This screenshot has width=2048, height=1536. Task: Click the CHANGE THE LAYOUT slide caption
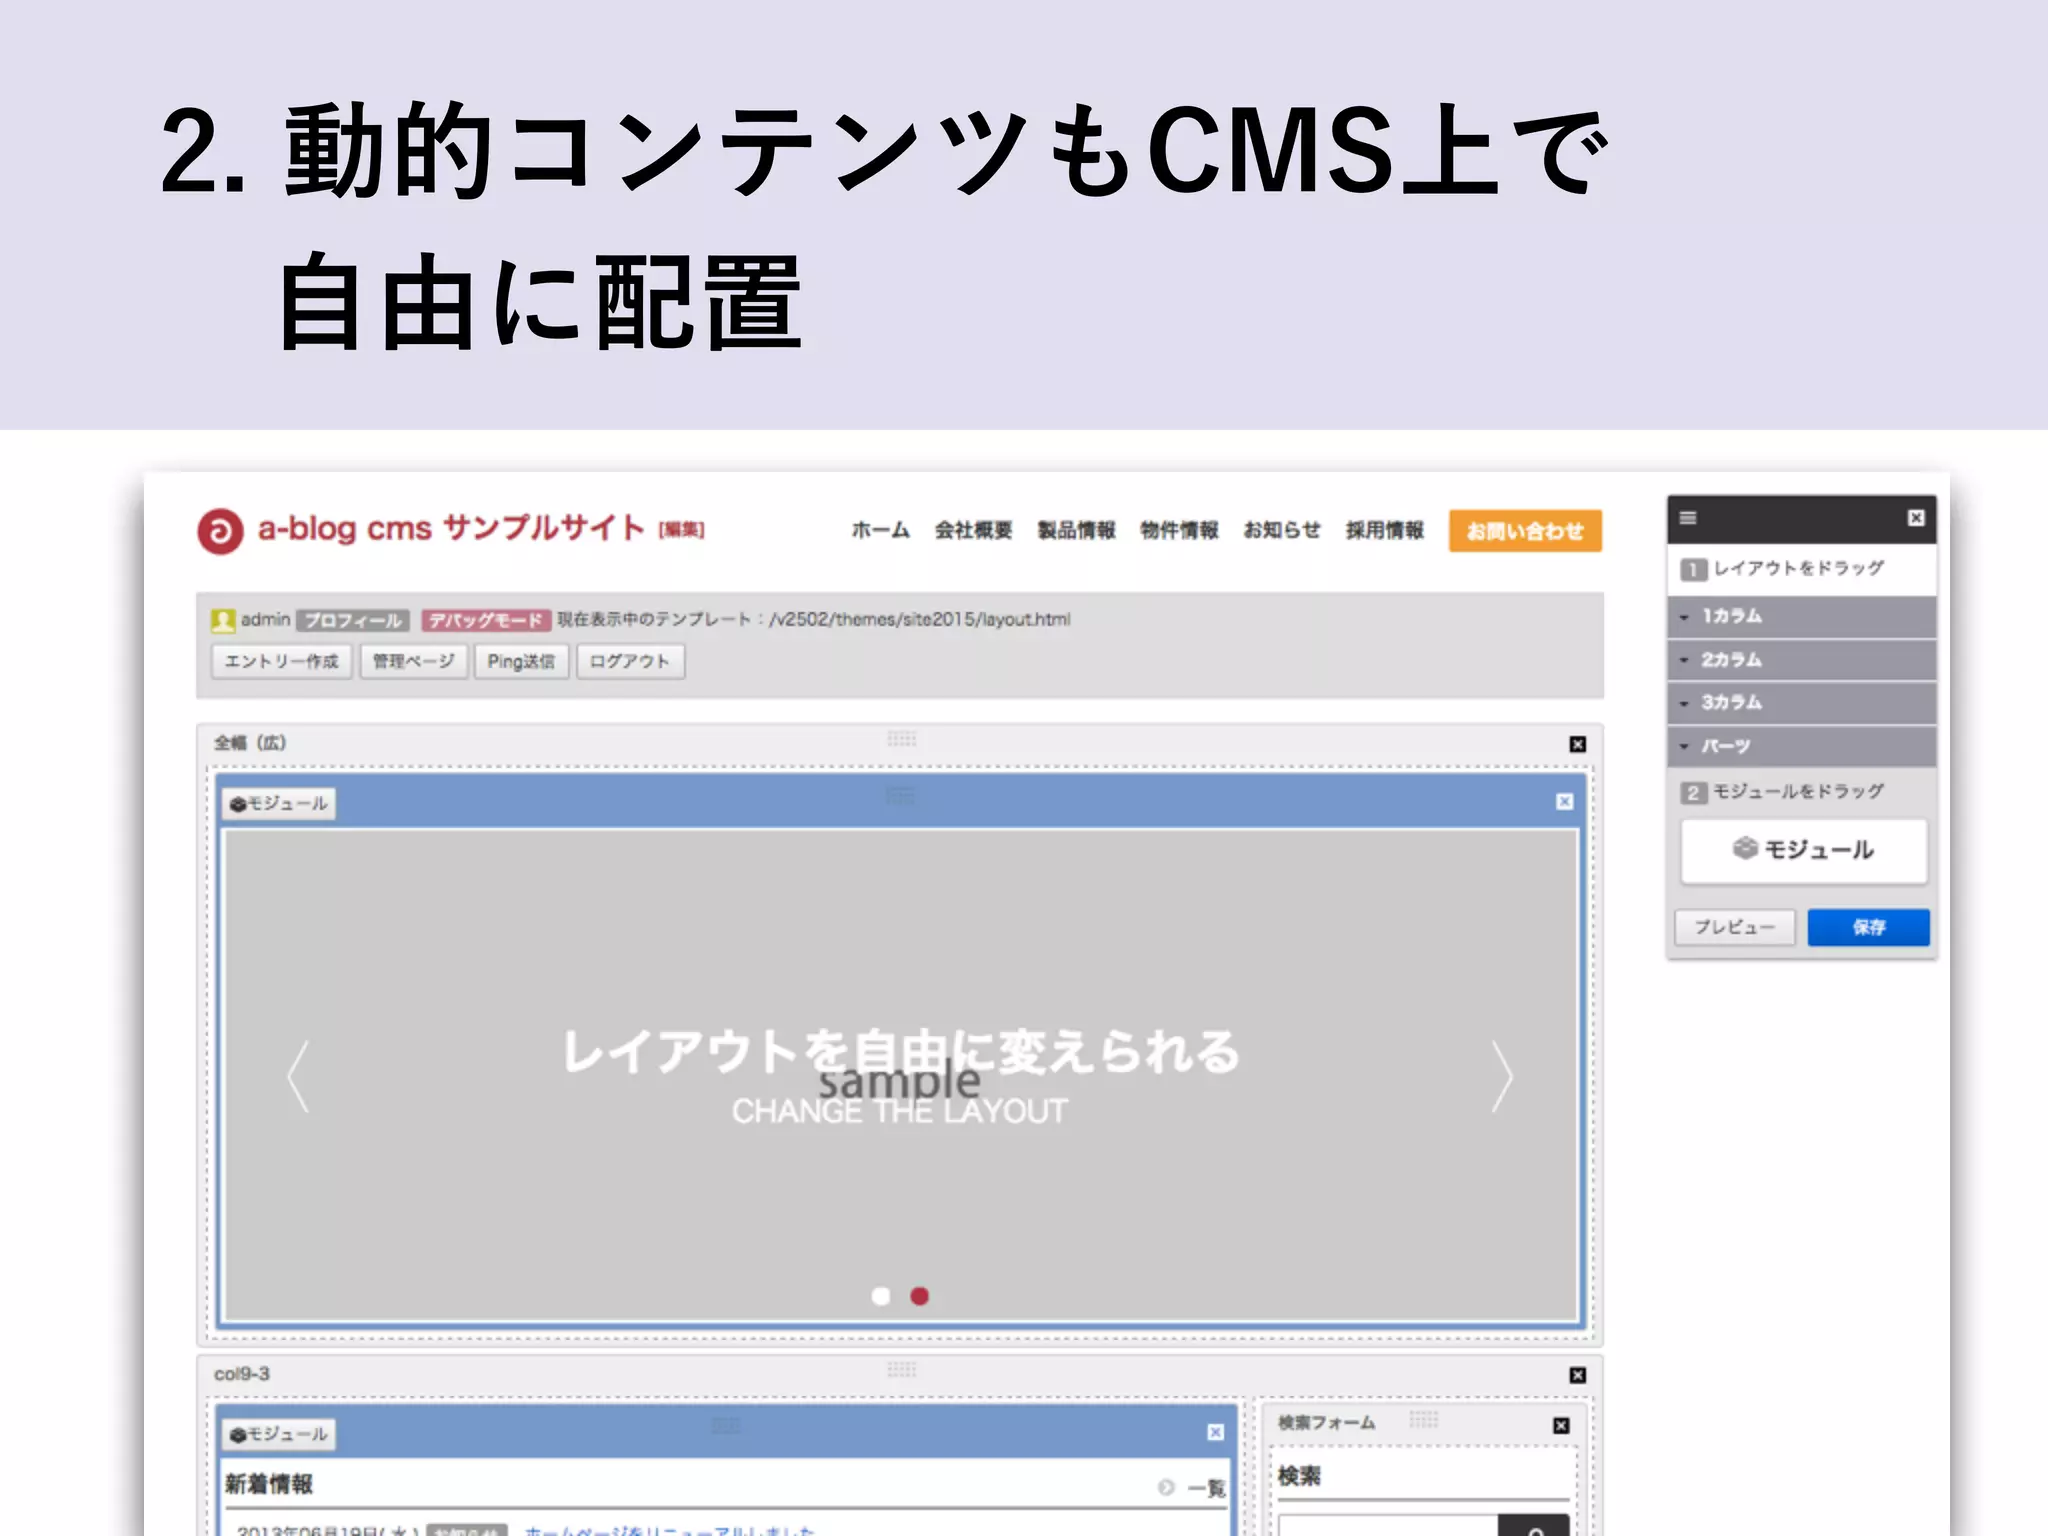point(900,1112)
